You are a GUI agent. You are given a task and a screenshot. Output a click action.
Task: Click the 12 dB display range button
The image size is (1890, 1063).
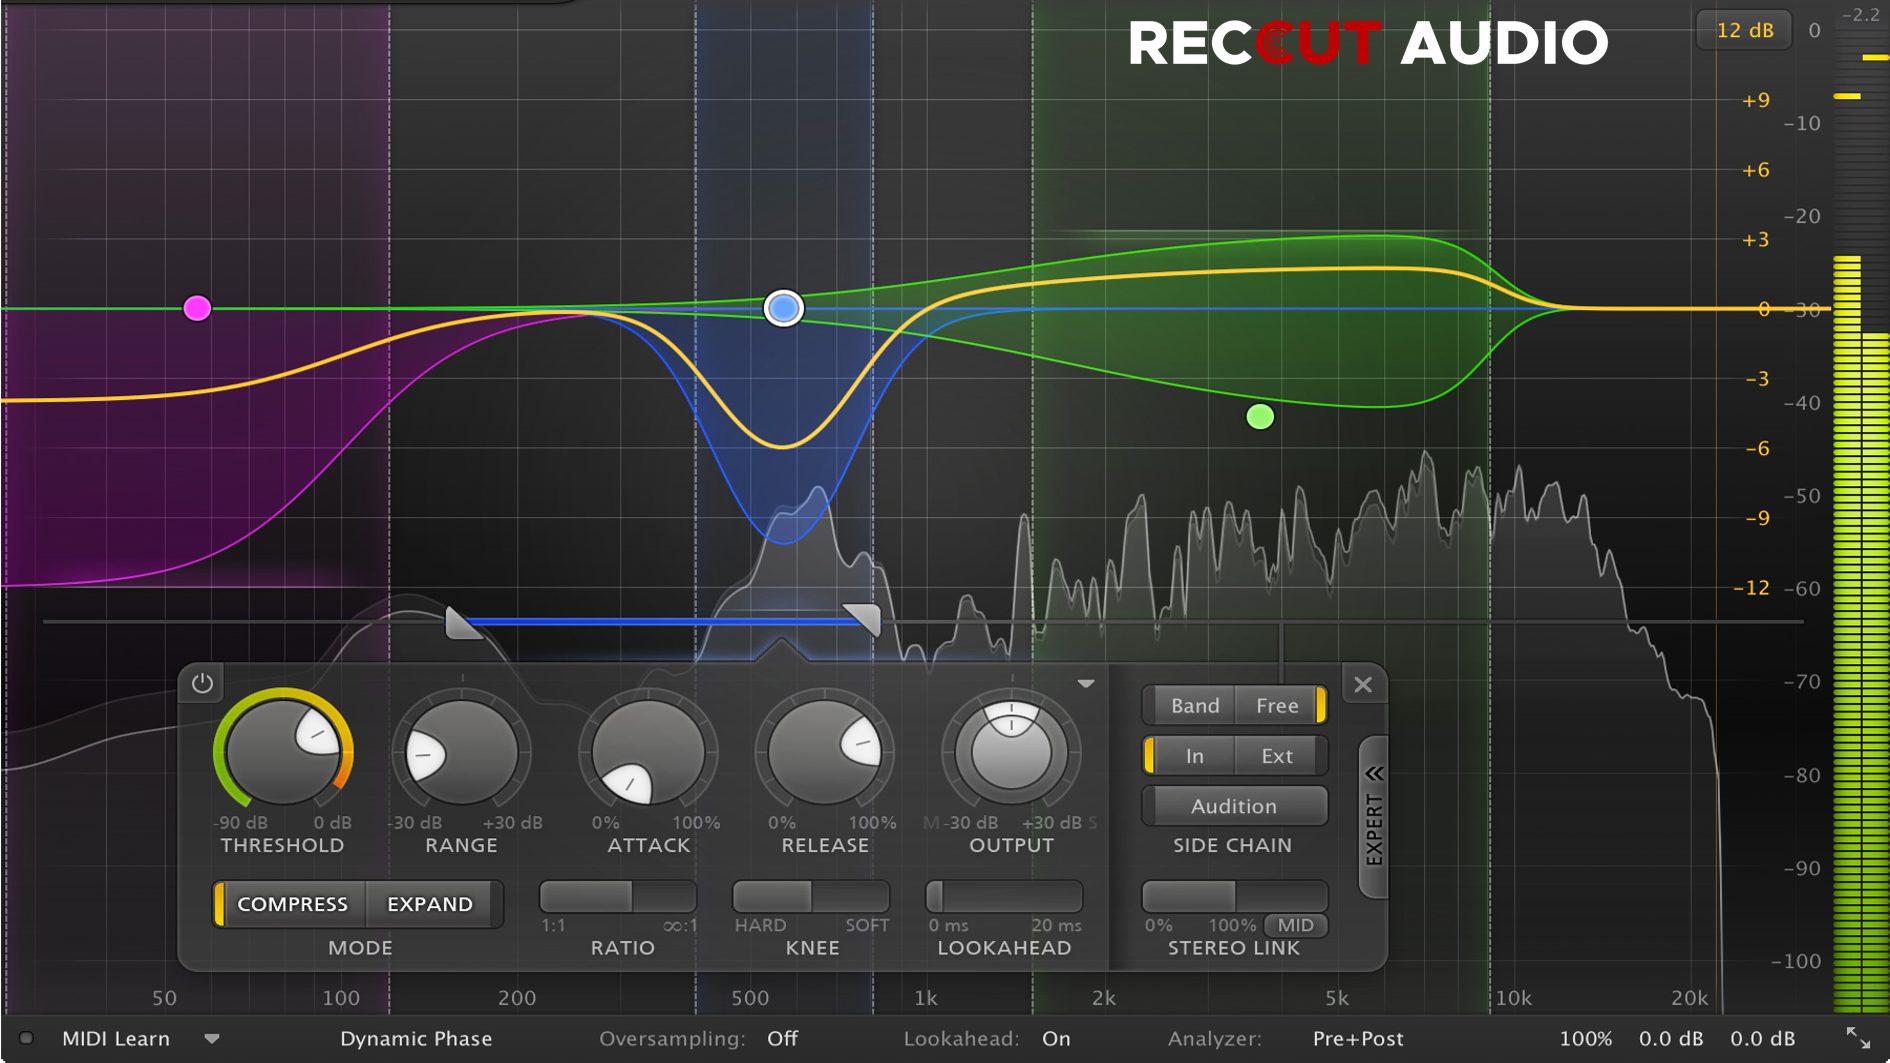tap(1744, 30)
